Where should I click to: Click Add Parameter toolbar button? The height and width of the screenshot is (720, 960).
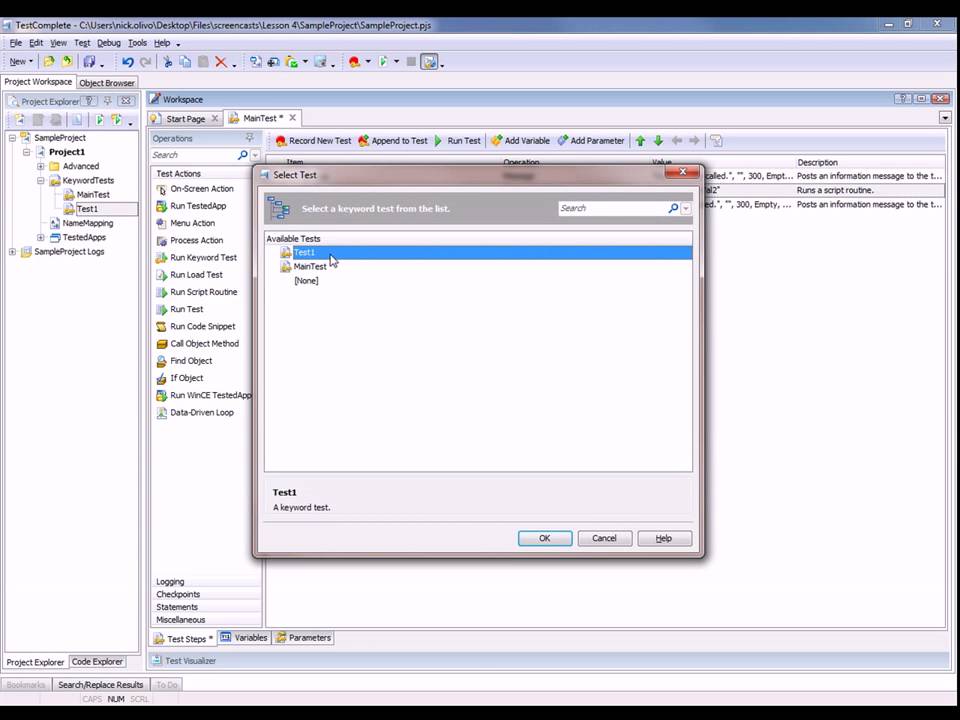tap(590, 141)
